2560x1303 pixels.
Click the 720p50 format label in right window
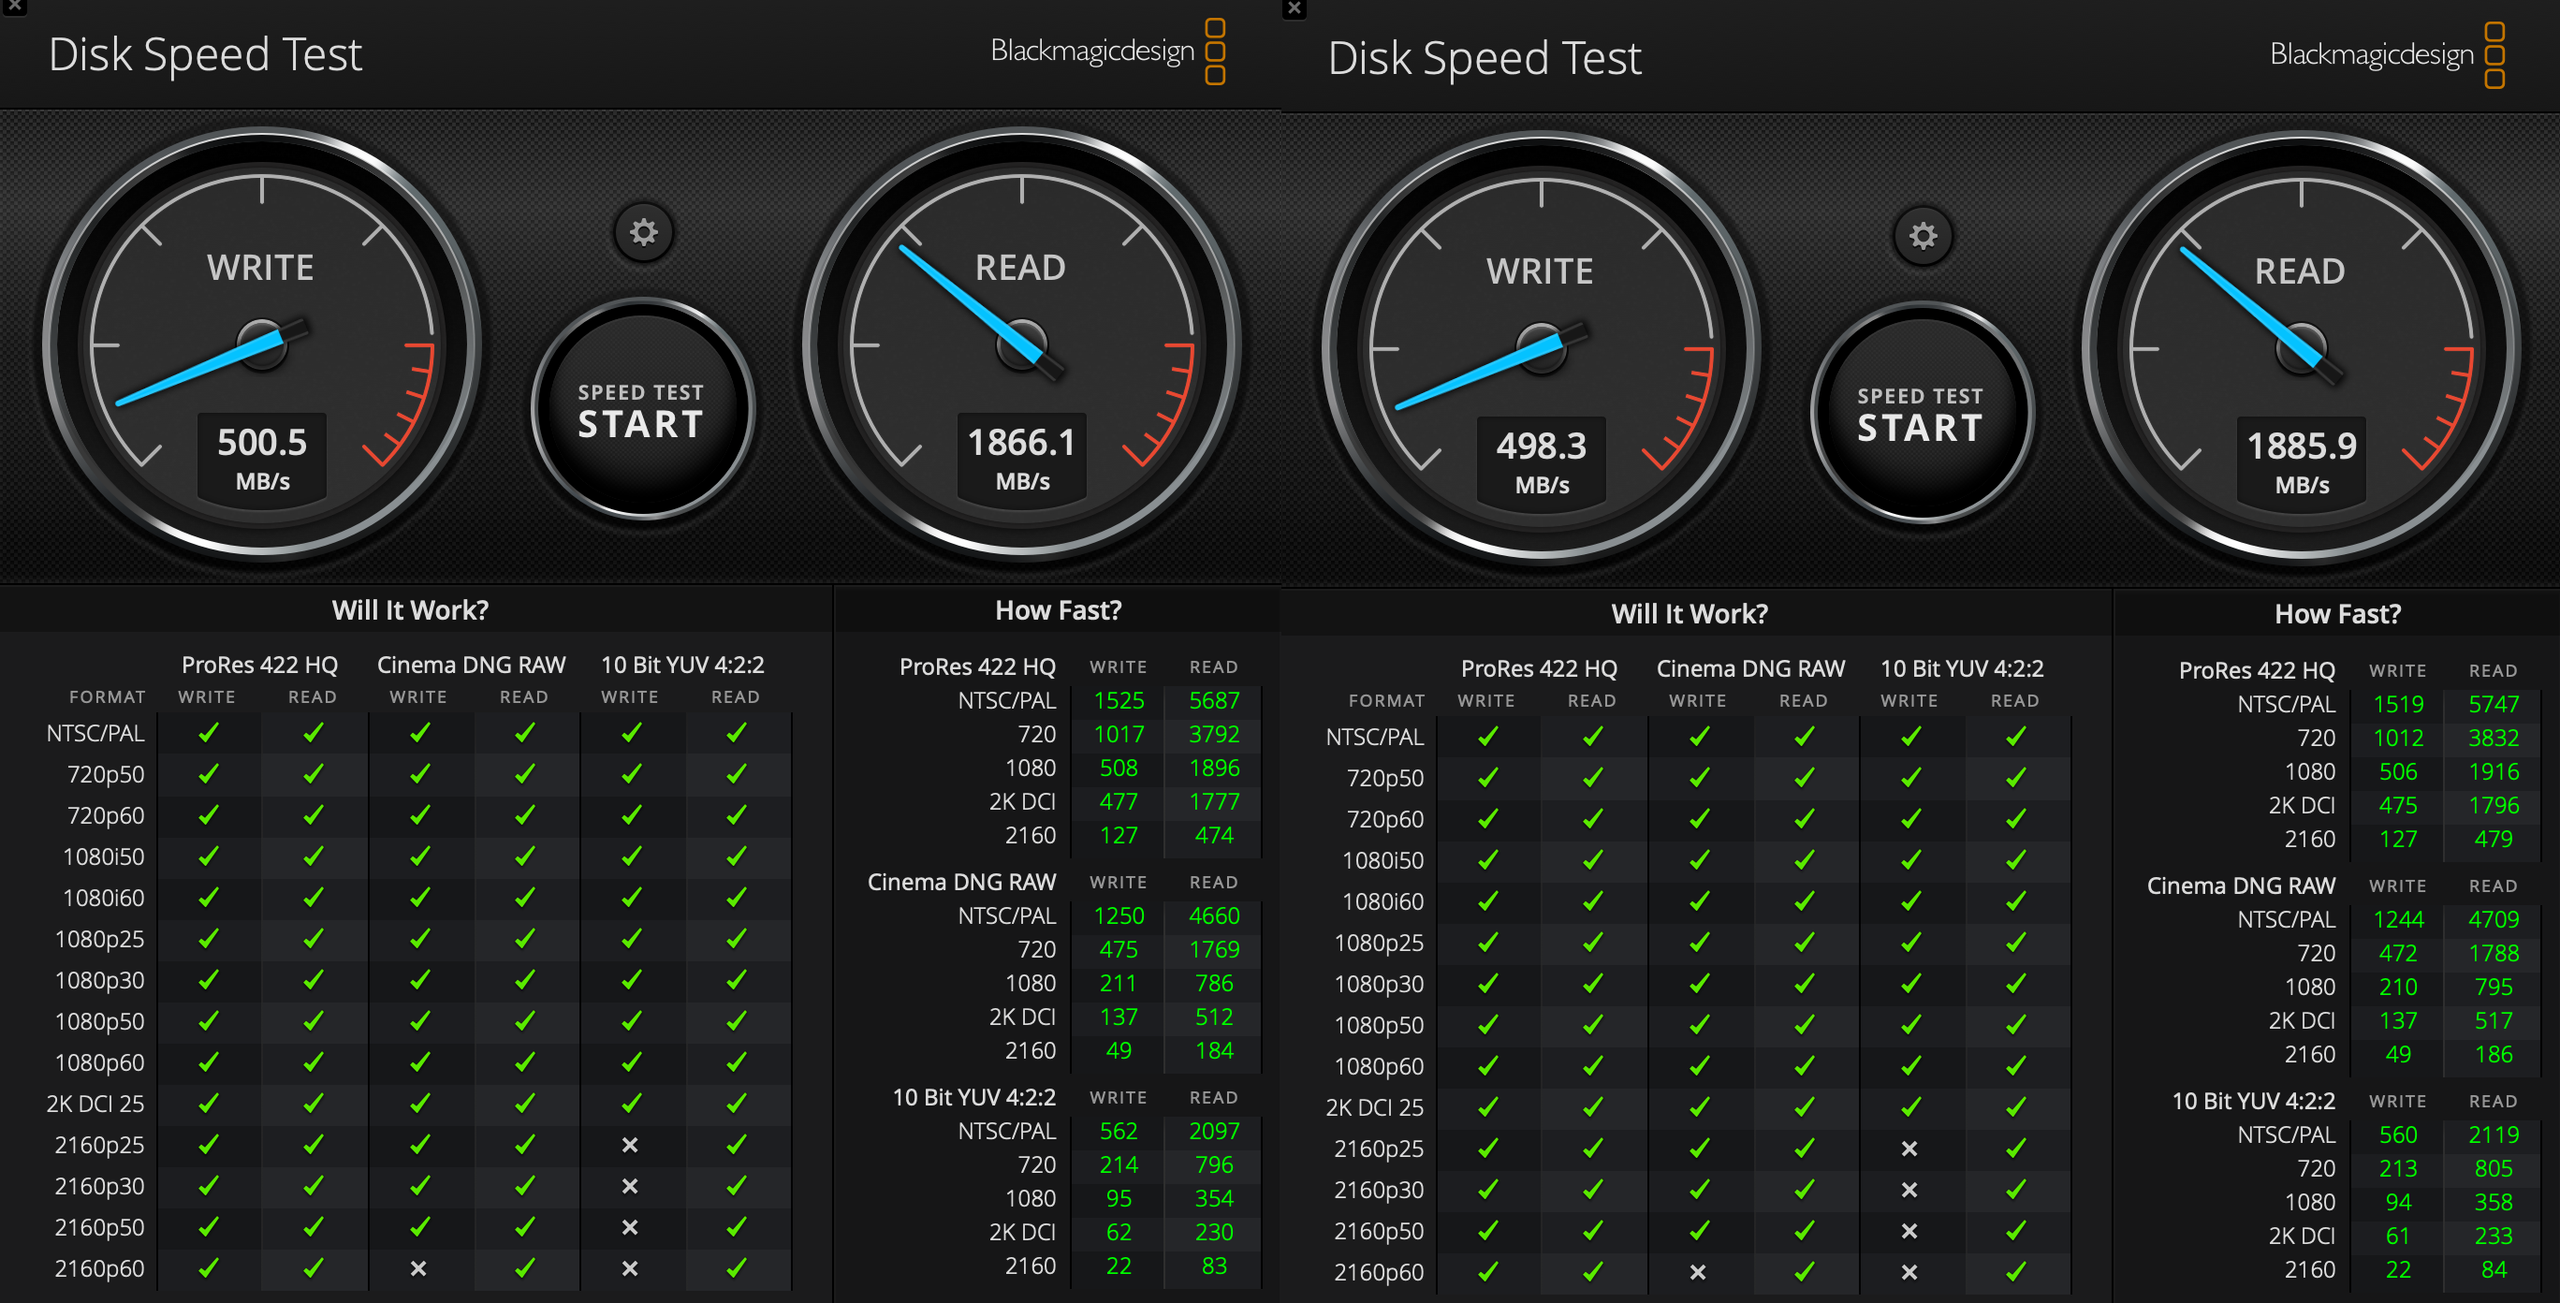click(1385, 778)
